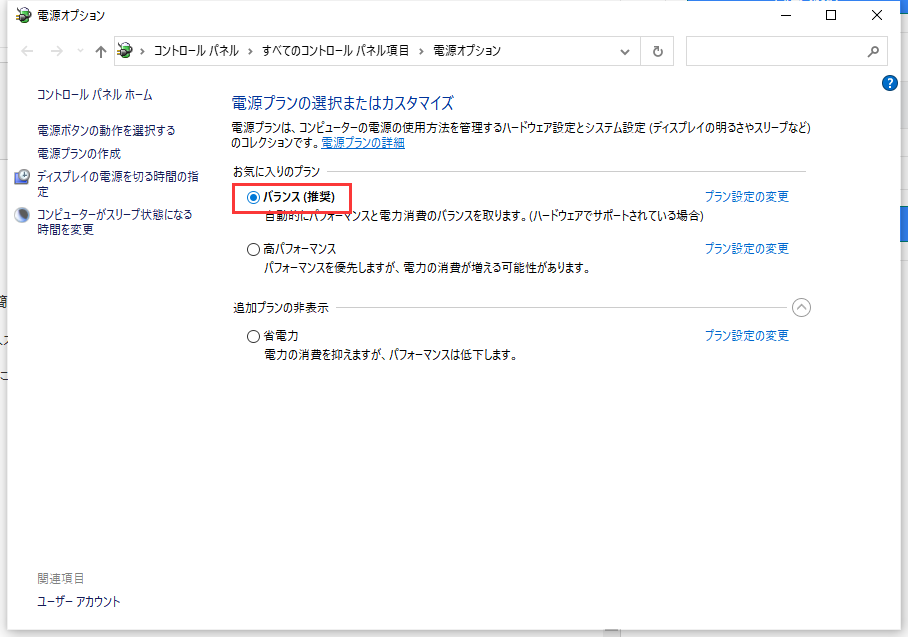Select the 省電力 power plan
Viewport: 908px width, 637px height.
pyautogui.click(x=253, y=336)
